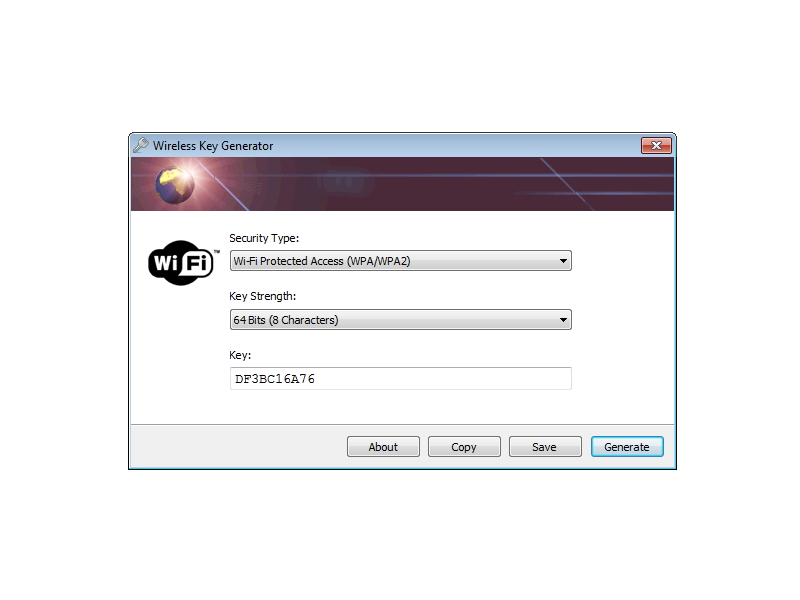800x600 pixels.
Task: Click the generated key DF3BC16A76 text
Action: point(275,379)
